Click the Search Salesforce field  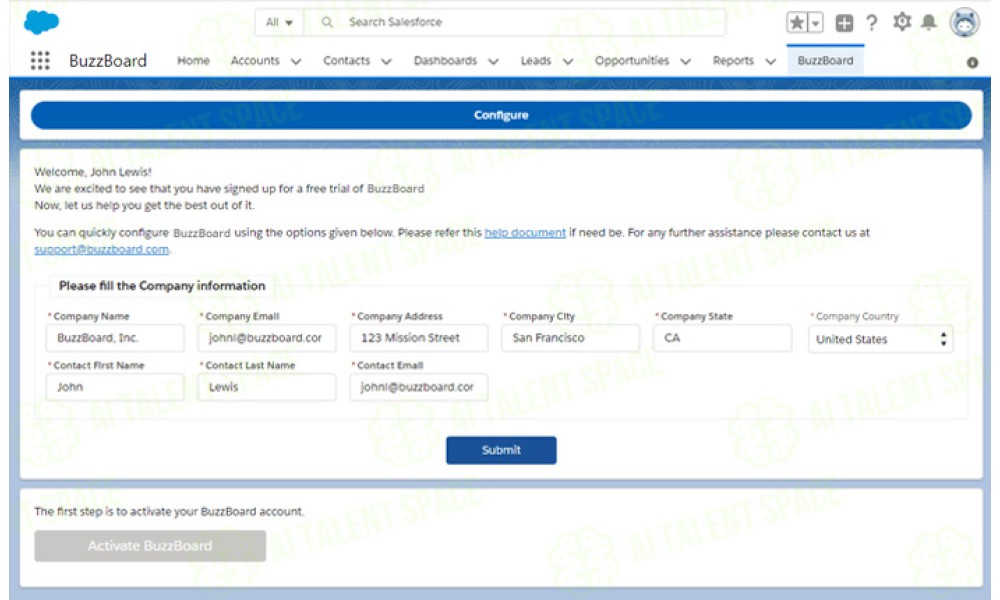pyautogui.click(x=515, y=22)
